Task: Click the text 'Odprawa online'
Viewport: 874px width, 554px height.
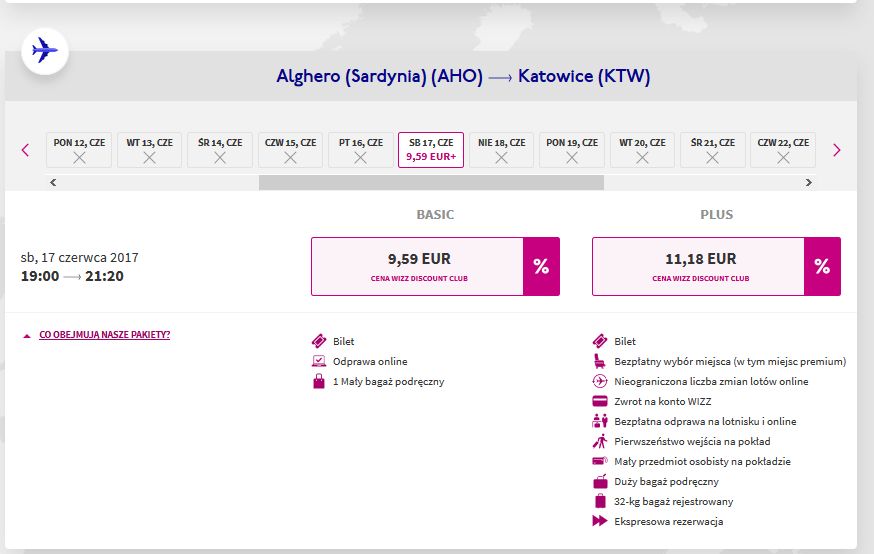Action: (x=370, y=361)
